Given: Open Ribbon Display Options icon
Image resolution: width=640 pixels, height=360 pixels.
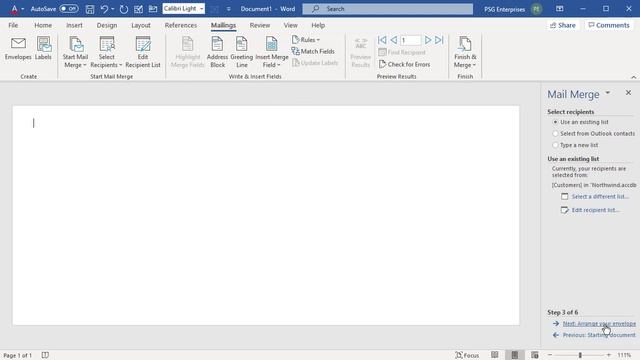Looking at the screenshot, I should click(560, 9).
